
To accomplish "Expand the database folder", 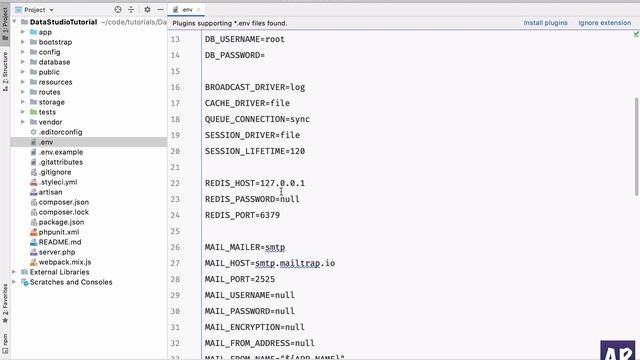I will [23, 62].
